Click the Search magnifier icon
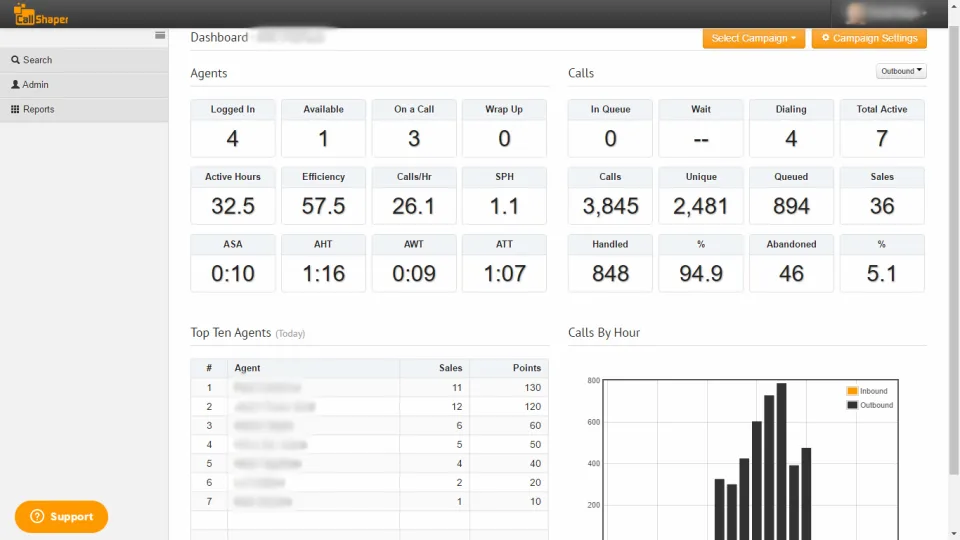Screen dimensions: 960x540 pos(15,60)
